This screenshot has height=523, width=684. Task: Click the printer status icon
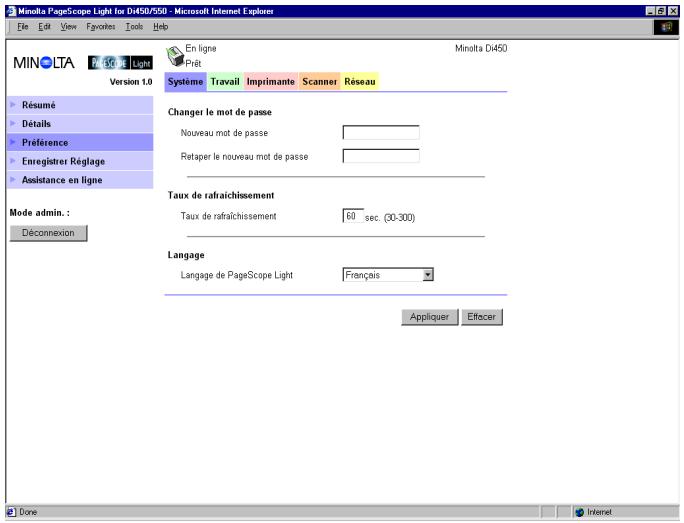click(175, 56)
